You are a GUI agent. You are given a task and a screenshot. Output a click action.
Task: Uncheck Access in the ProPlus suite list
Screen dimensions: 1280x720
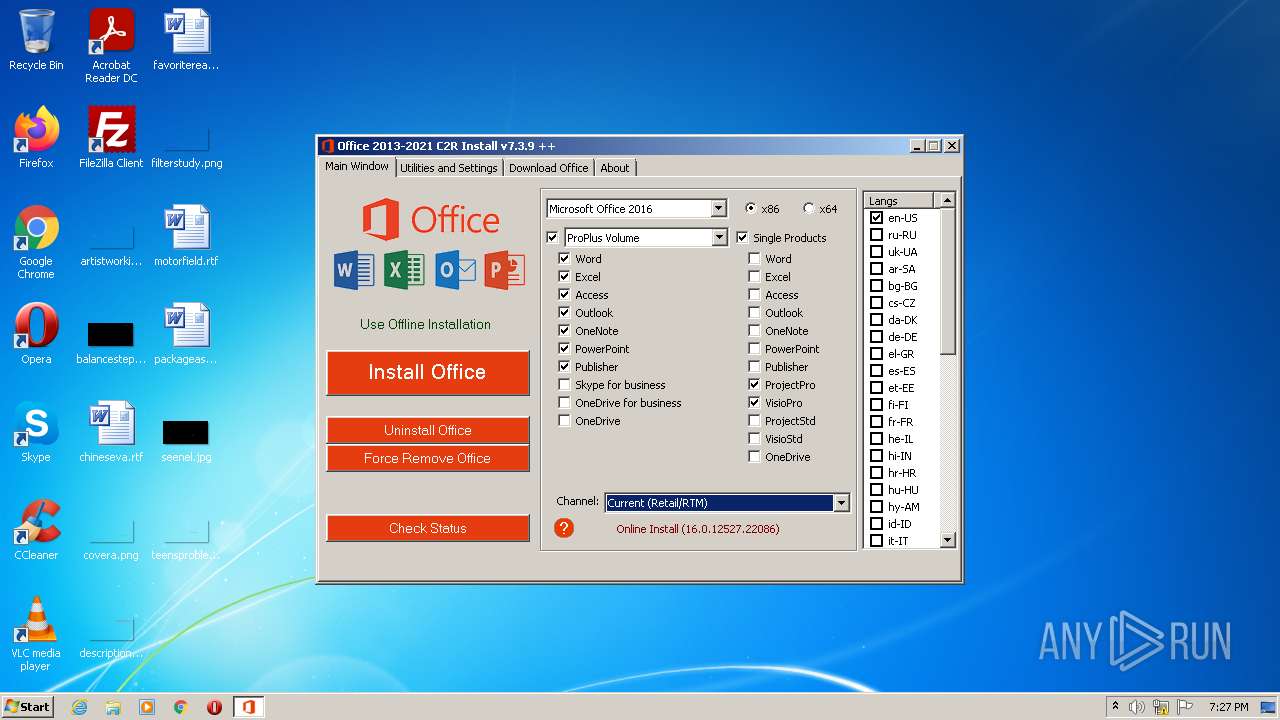point(565,295)
